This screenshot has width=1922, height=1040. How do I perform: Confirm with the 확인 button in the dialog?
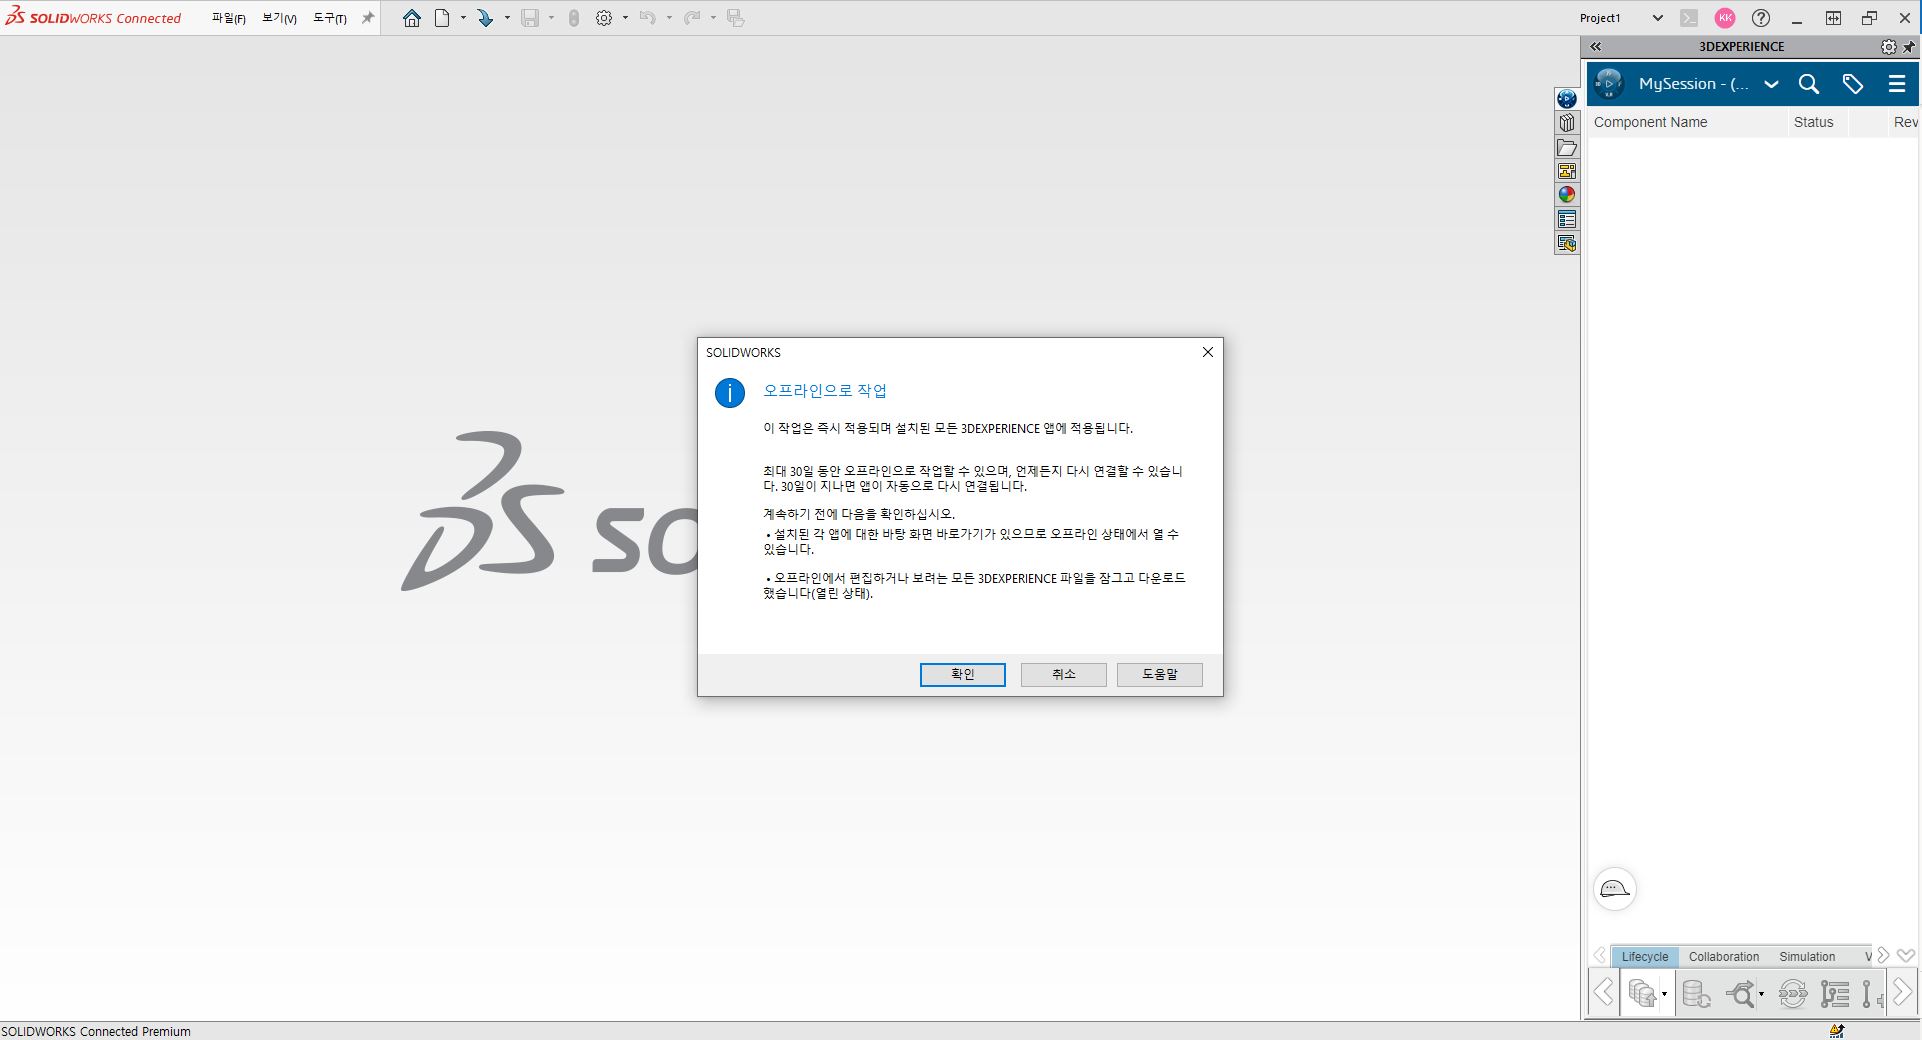(962, 674)
